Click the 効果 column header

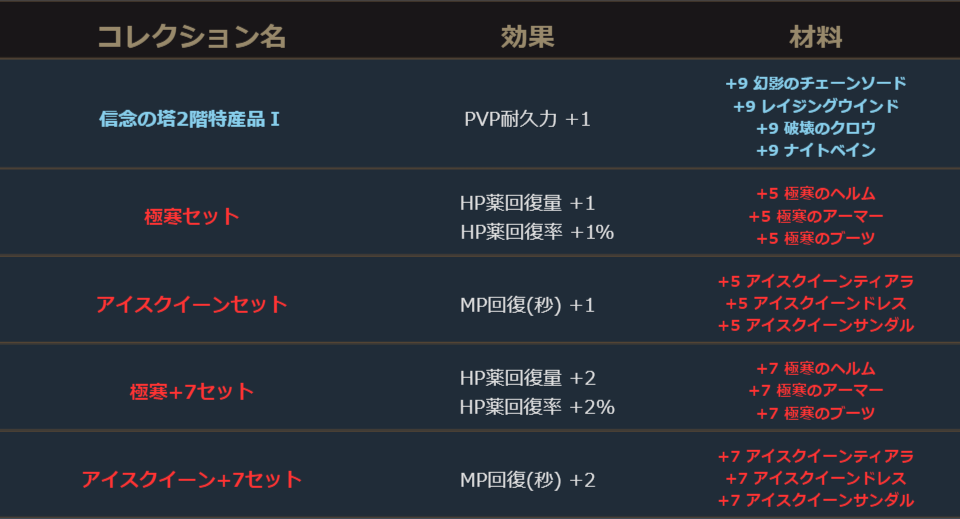coord(527,38)
